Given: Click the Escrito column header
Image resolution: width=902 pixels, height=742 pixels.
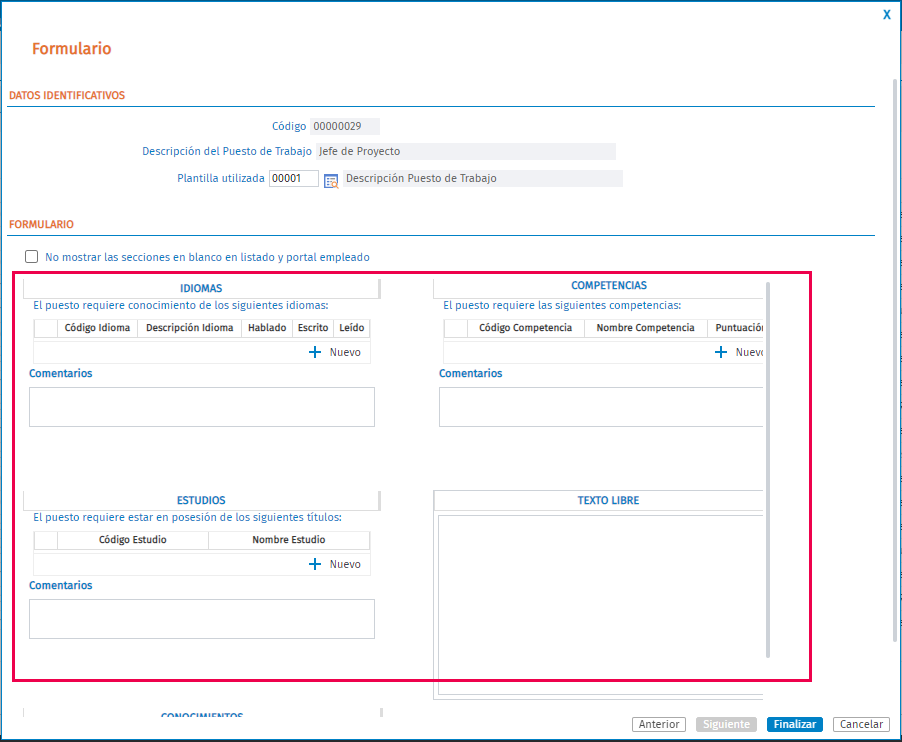Looking at the screenshot, I should pos(313,328).
